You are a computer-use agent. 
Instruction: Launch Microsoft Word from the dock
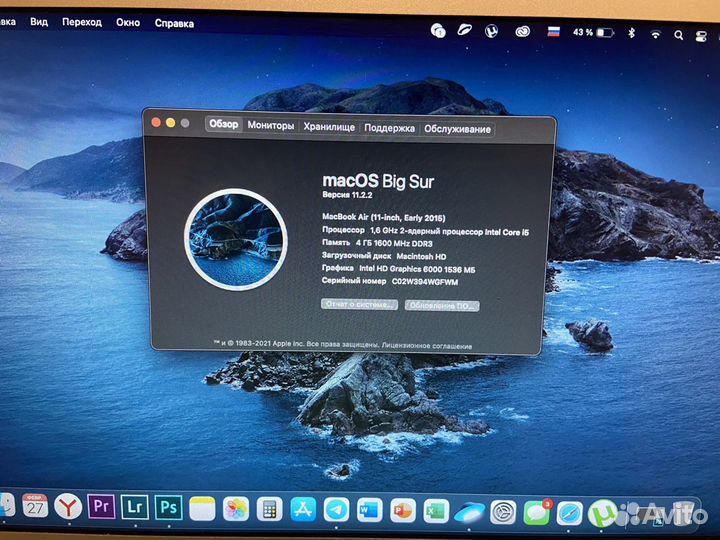click(370, 511)
